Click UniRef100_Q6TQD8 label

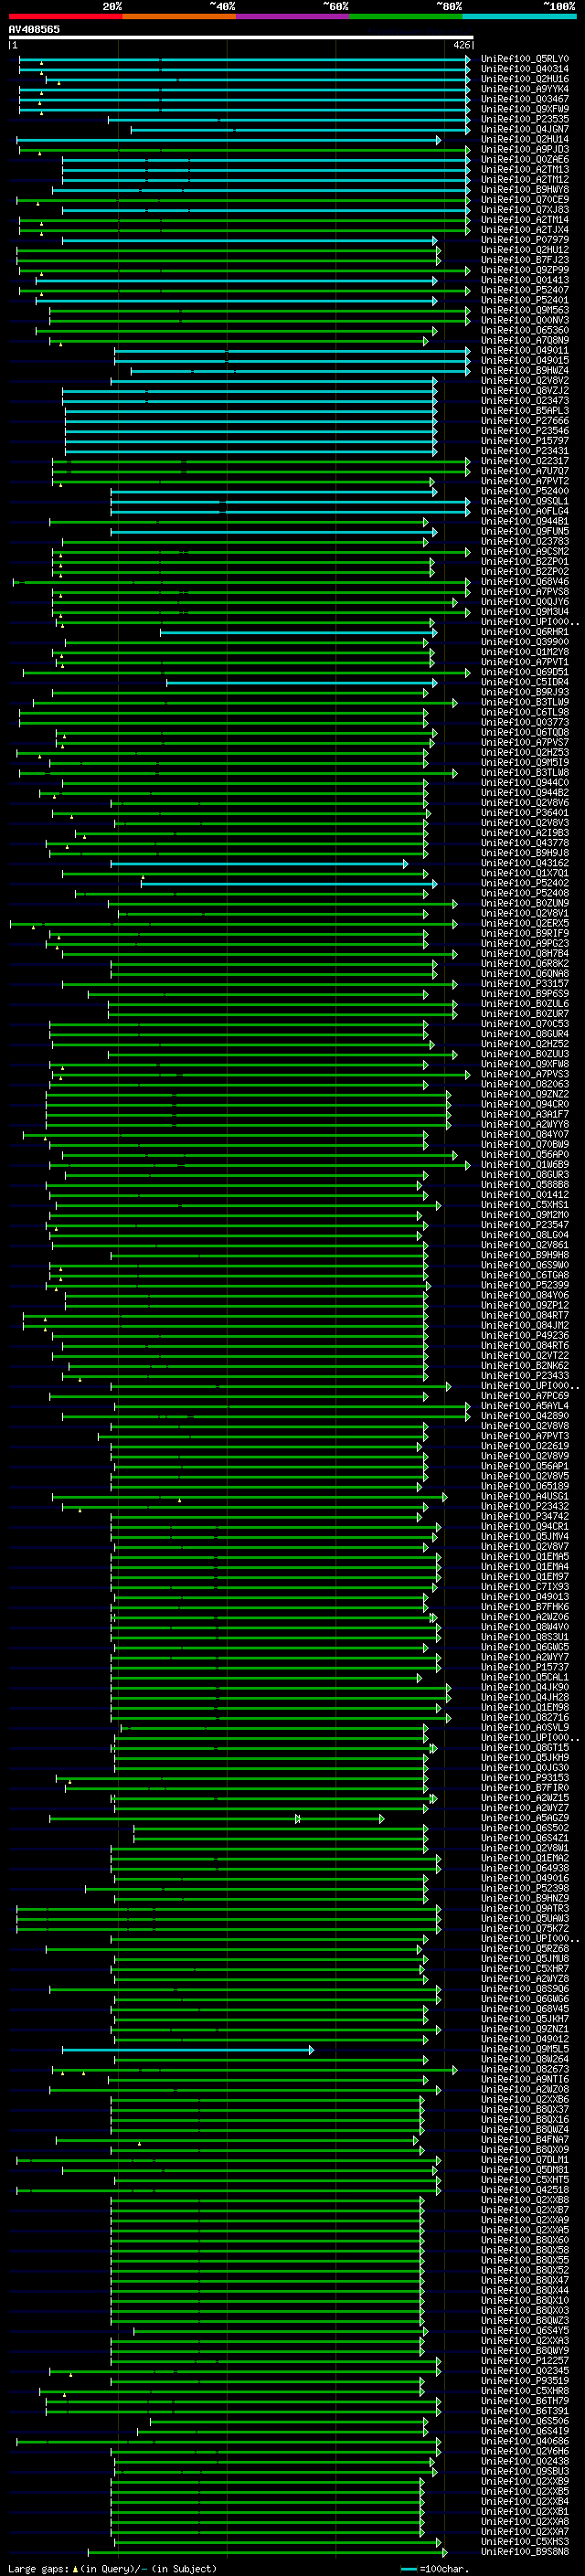tap(524, 732)
